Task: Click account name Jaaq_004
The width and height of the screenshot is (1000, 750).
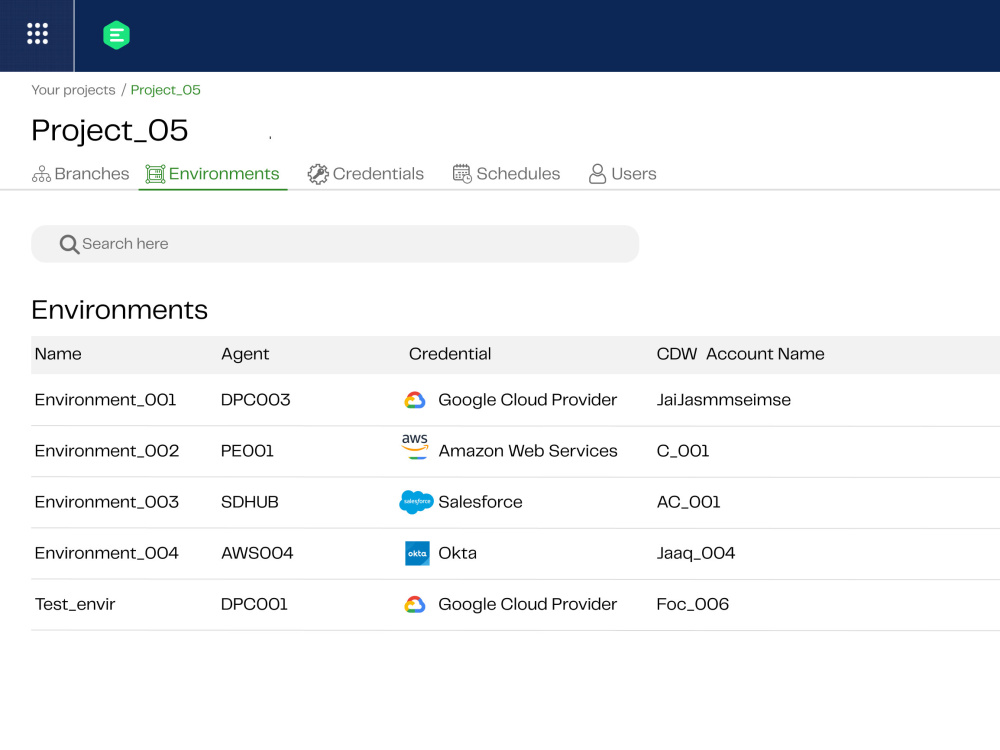Action: [x=696, y=553]
